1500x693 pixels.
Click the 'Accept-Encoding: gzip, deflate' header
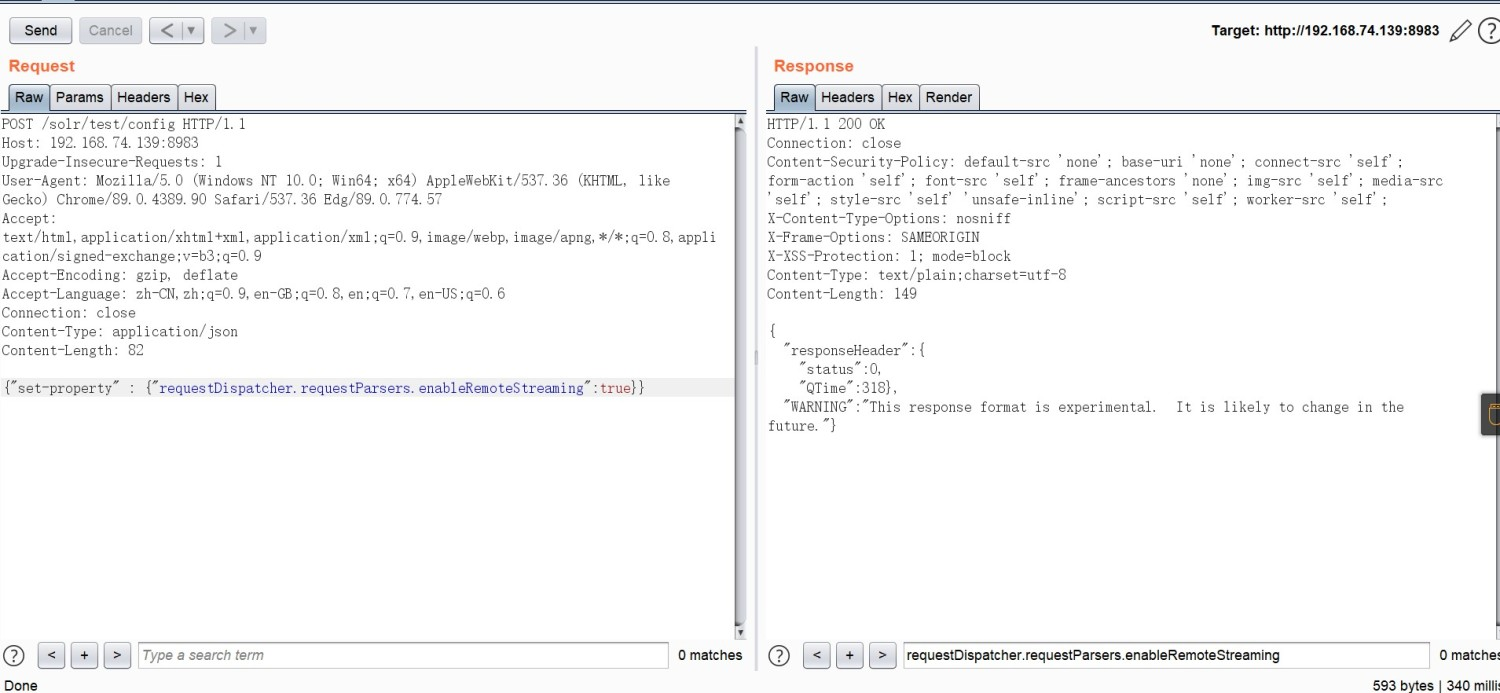click(x=120, y=275)
